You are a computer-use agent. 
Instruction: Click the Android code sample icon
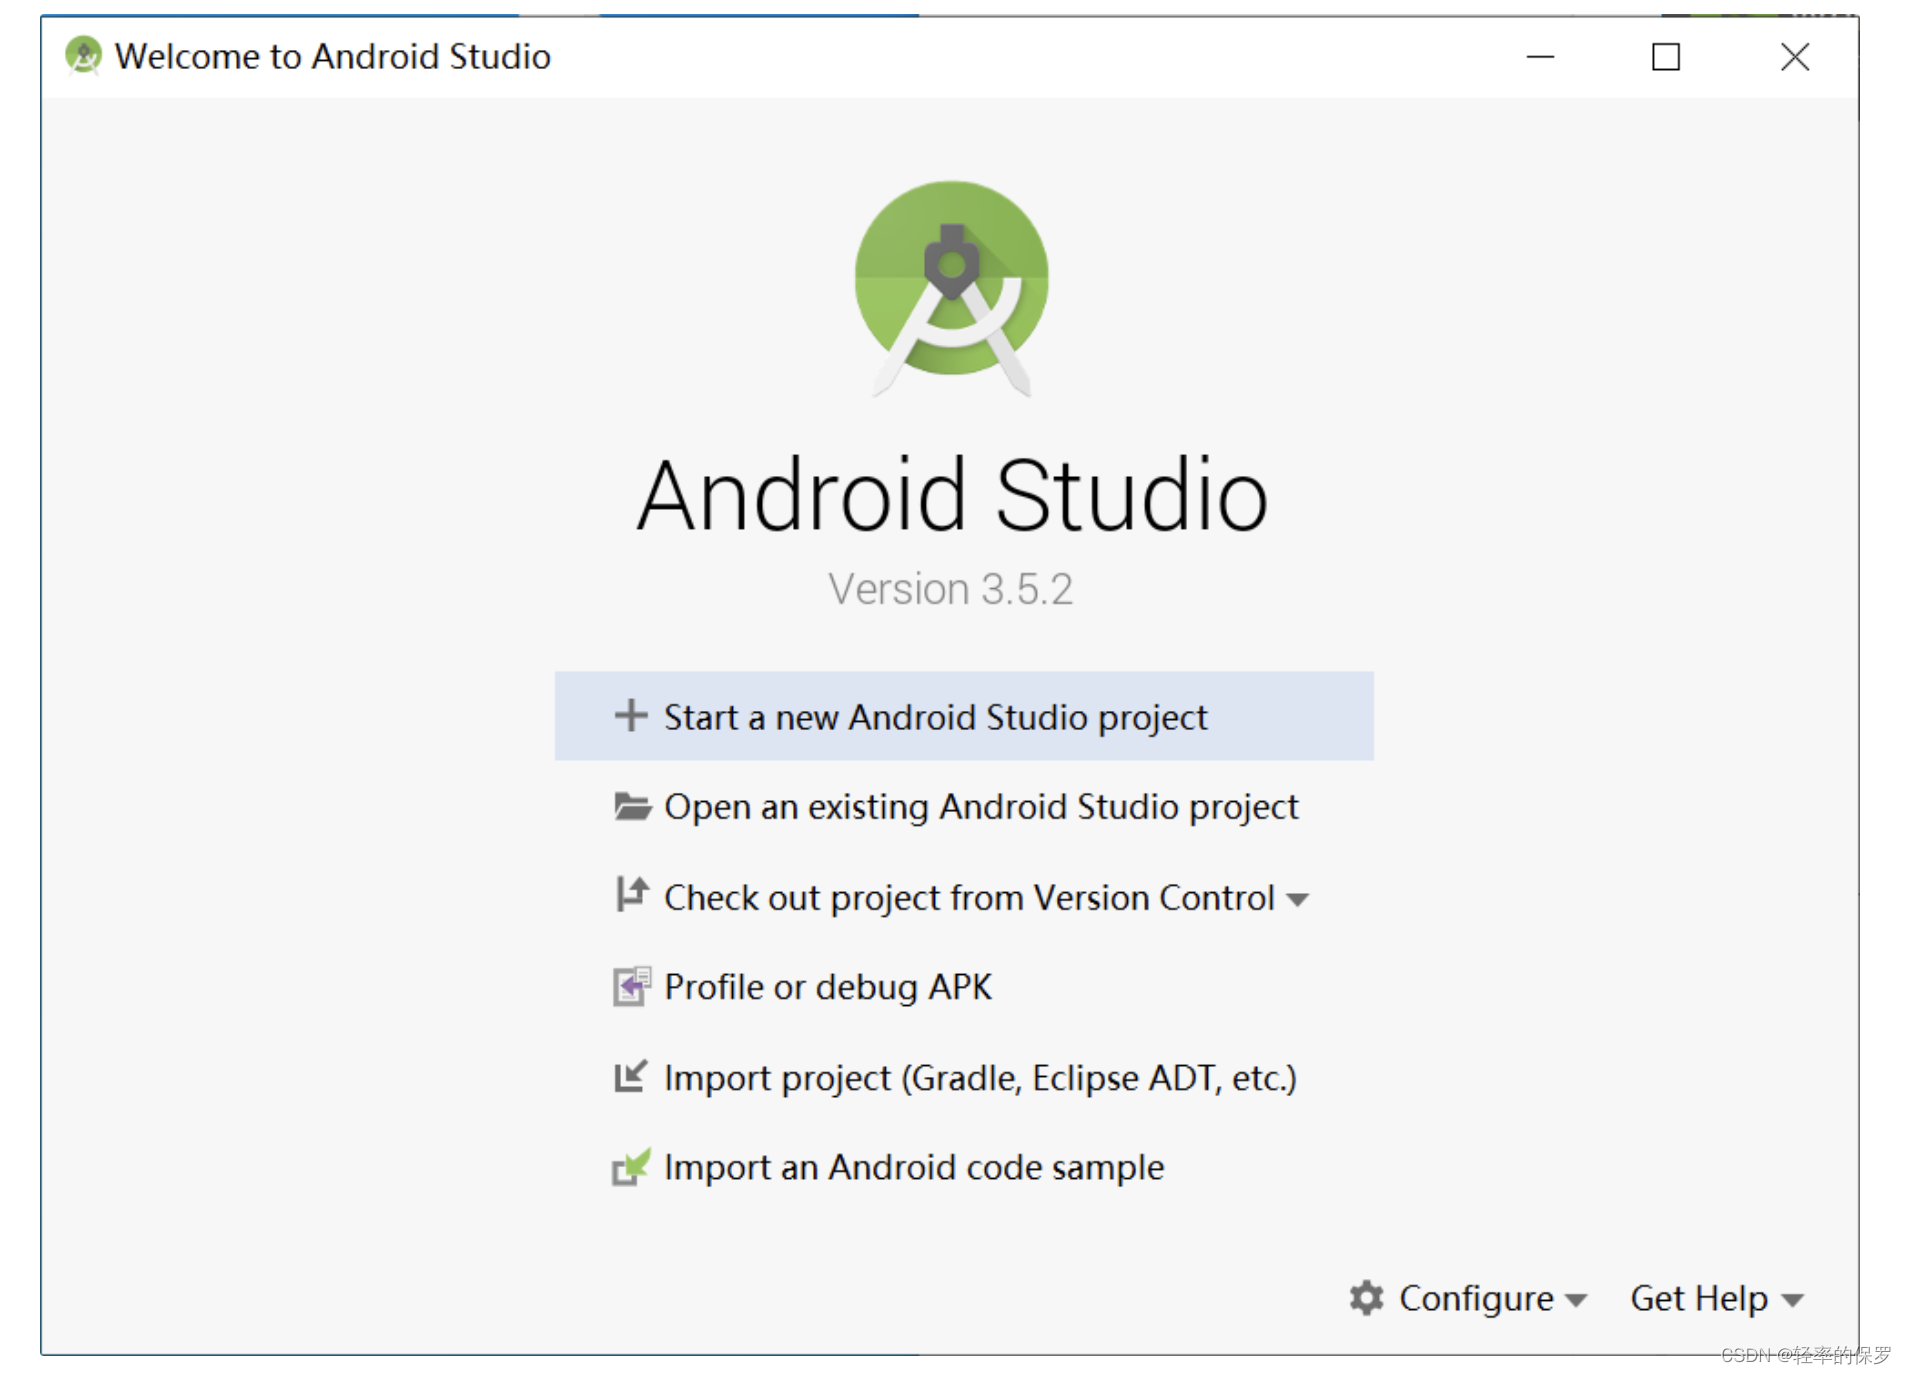631,1166
